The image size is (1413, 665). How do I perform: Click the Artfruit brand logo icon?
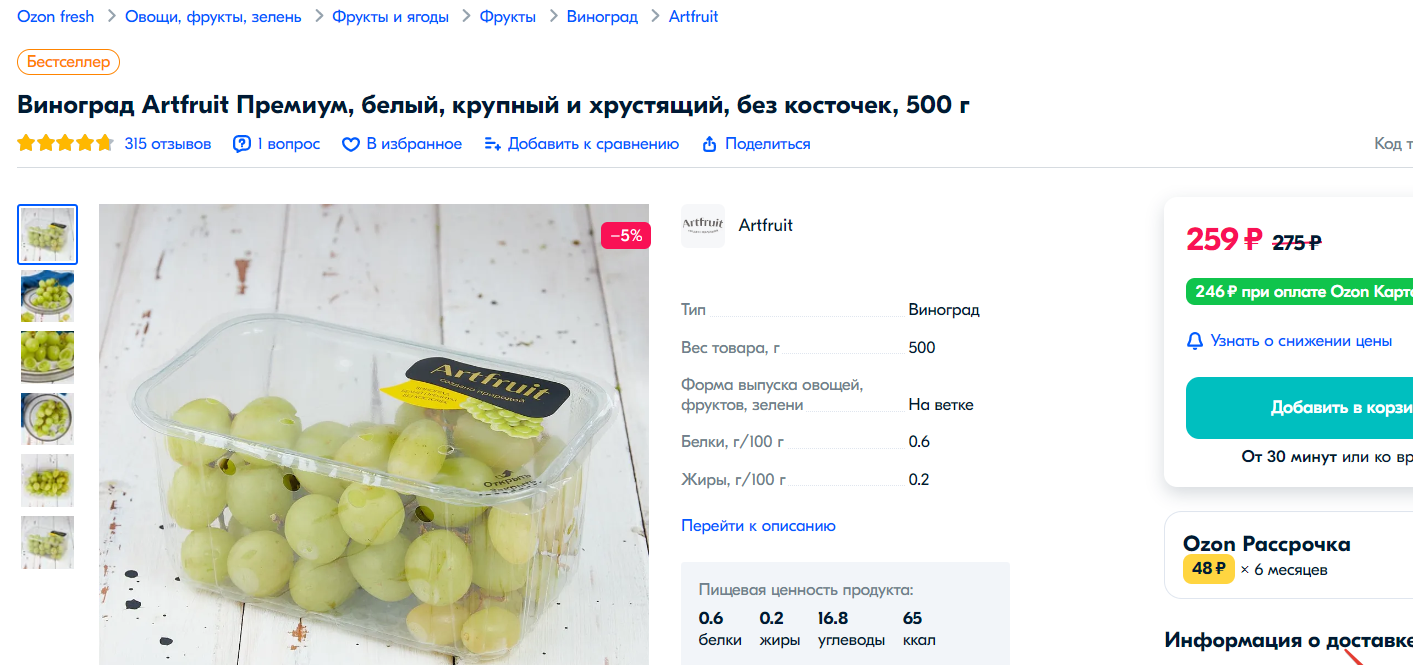703,226
